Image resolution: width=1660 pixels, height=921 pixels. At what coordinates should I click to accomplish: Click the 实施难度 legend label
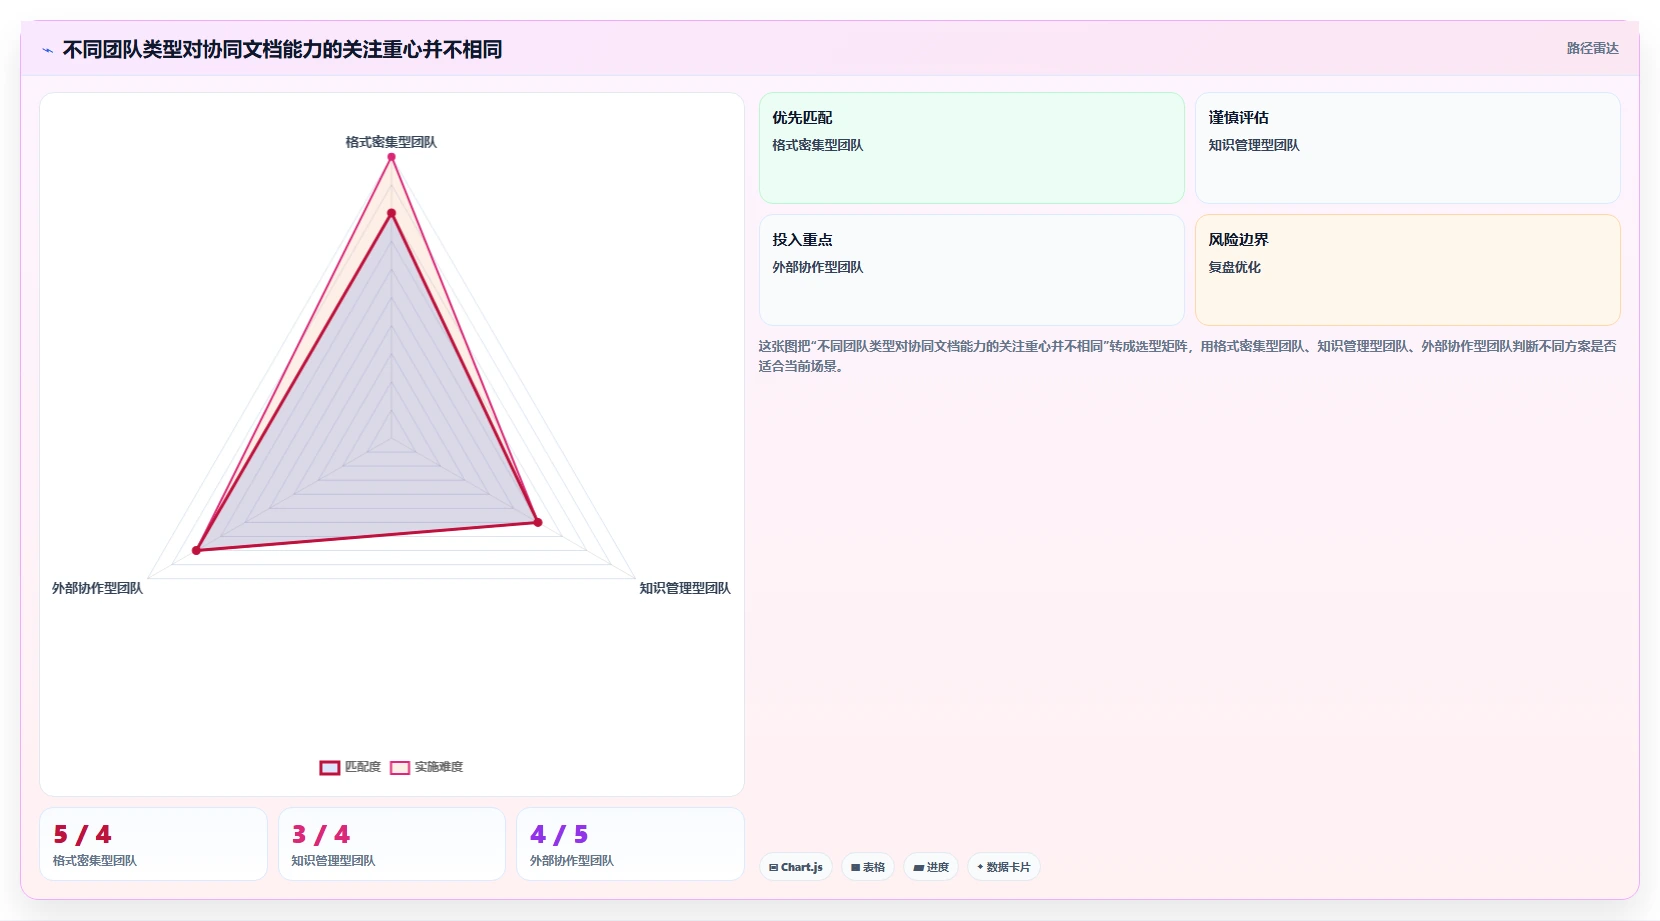[439, 767]
